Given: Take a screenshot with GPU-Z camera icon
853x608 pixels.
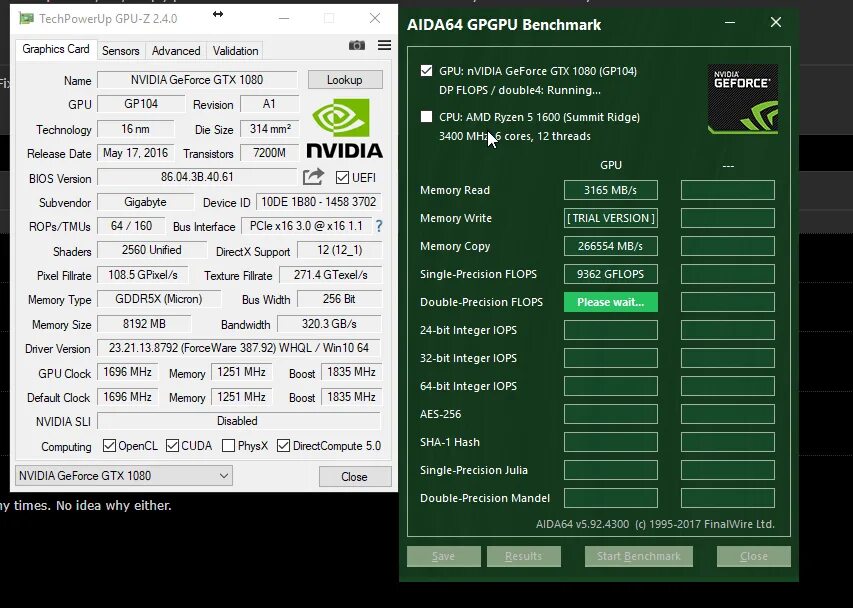Looking at the screenshot, I should point(357,45).
